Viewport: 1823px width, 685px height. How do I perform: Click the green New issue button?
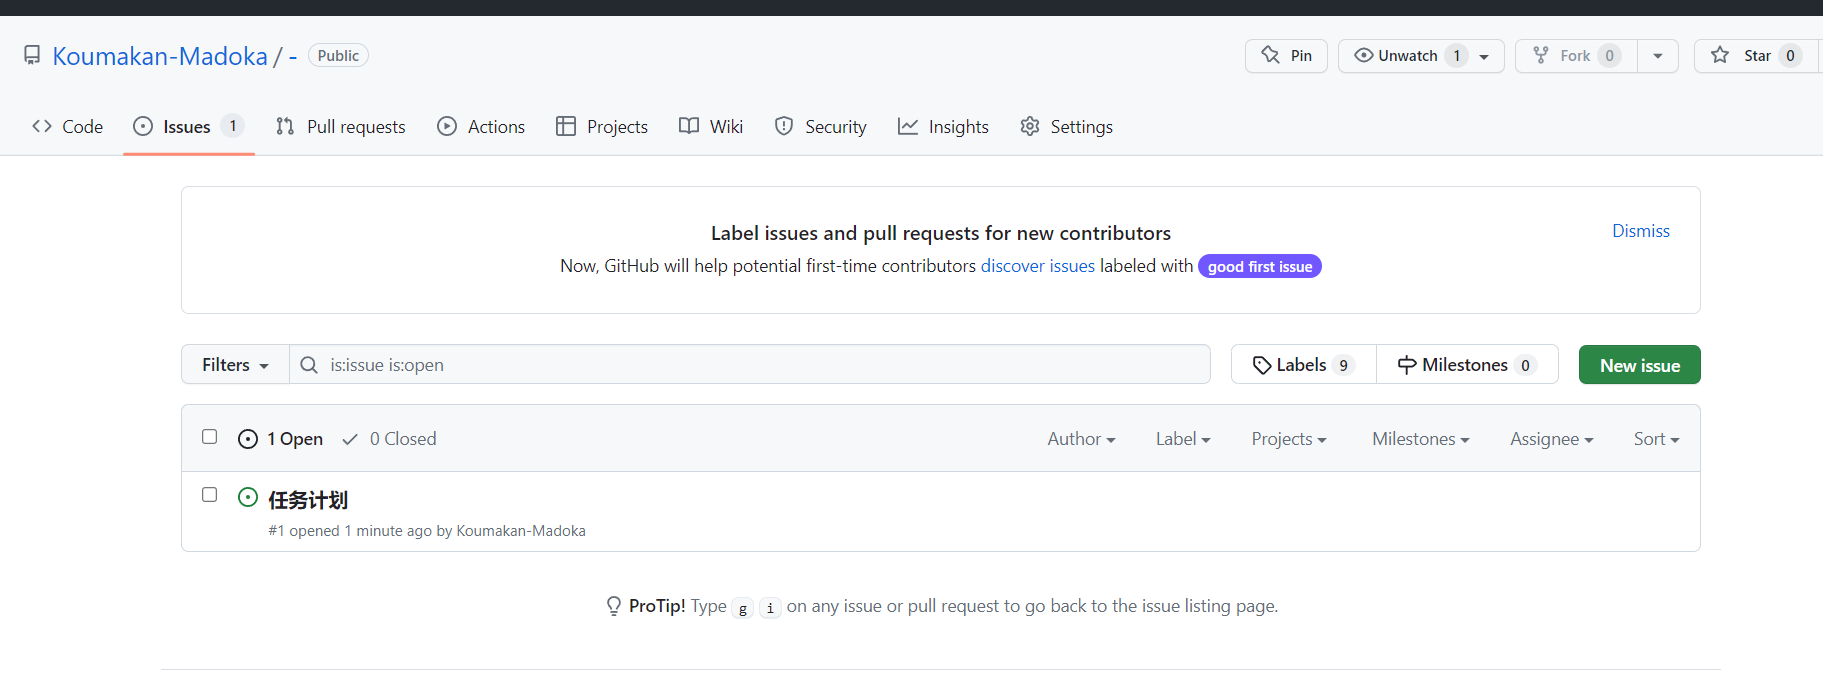1639,365
